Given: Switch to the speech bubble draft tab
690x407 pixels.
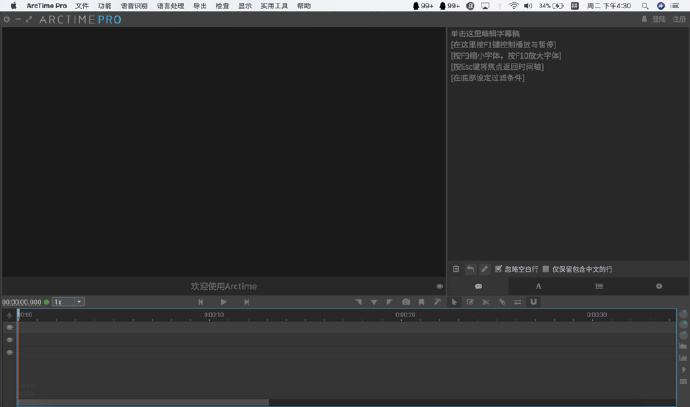Looking at the screenshot, I should click(x=478, y=286).
